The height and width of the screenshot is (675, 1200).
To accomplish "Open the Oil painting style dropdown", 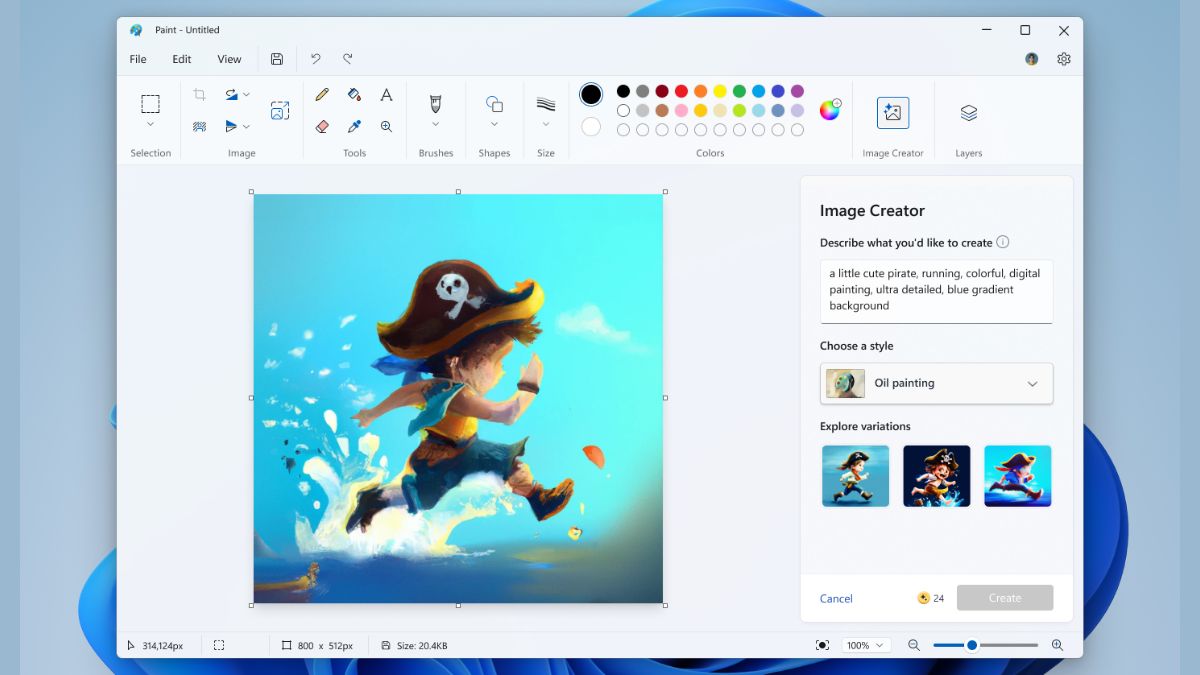I will [936, 383].
